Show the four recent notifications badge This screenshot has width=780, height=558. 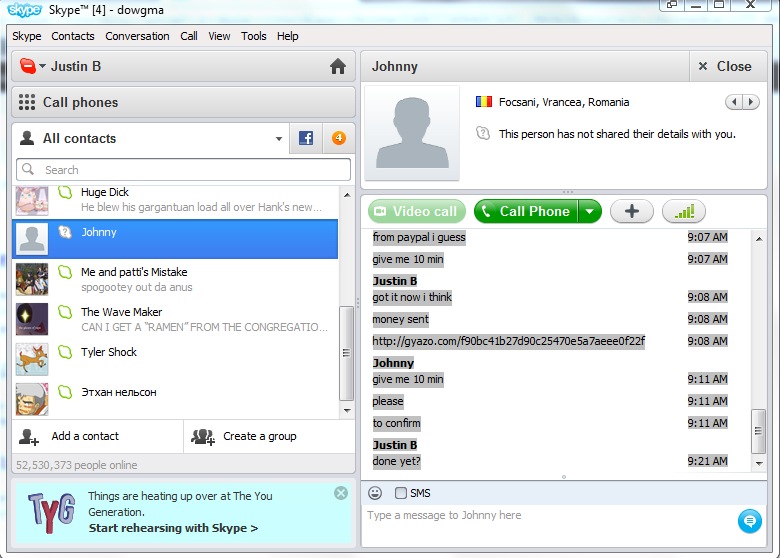tap(339, 138)
